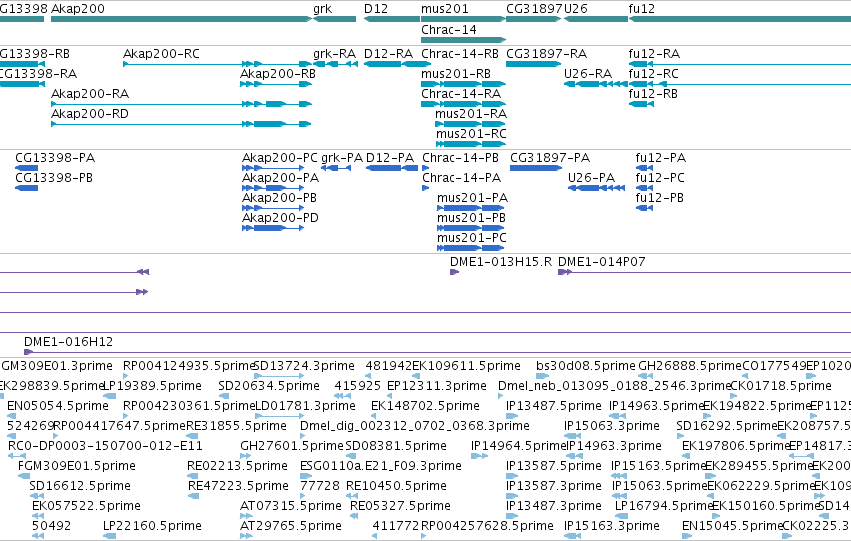The height and width of the screenshot is (541, 851).
Task: Click the Chrac-14-RA transcript label
Action: tap(461, 94)
